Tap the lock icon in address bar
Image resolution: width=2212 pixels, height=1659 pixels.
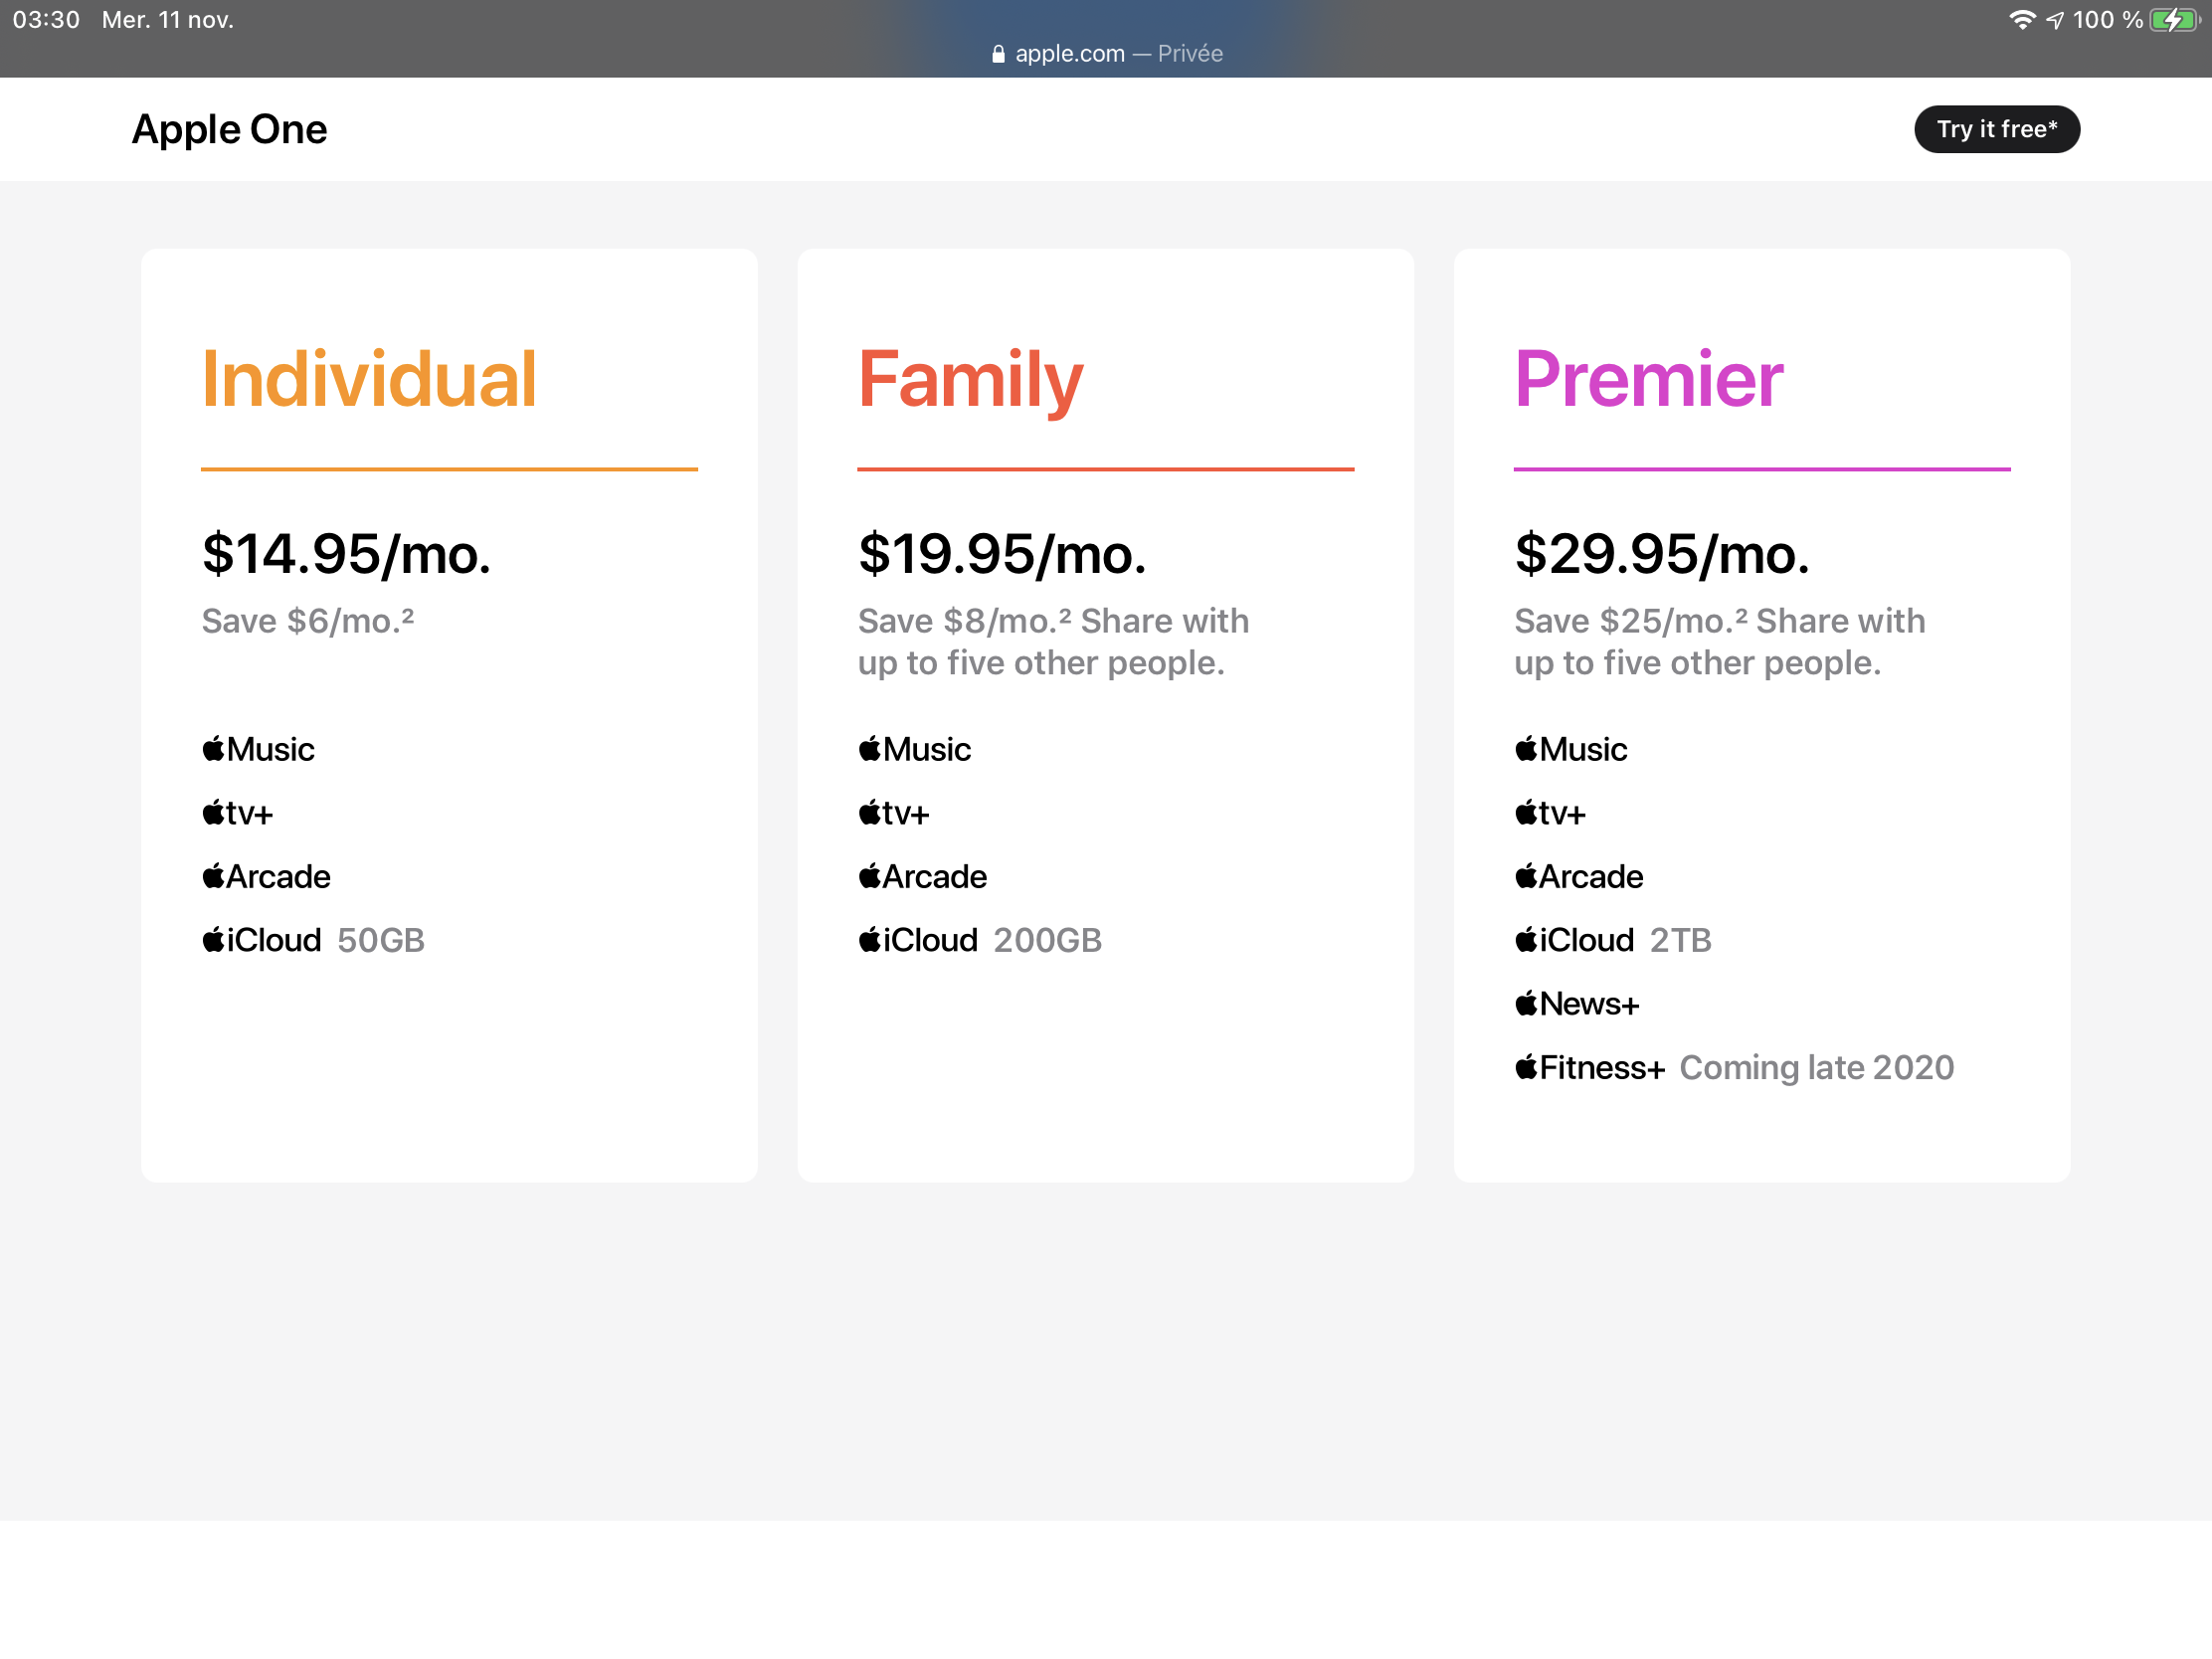pyautogui.click(x=998, y=54)
